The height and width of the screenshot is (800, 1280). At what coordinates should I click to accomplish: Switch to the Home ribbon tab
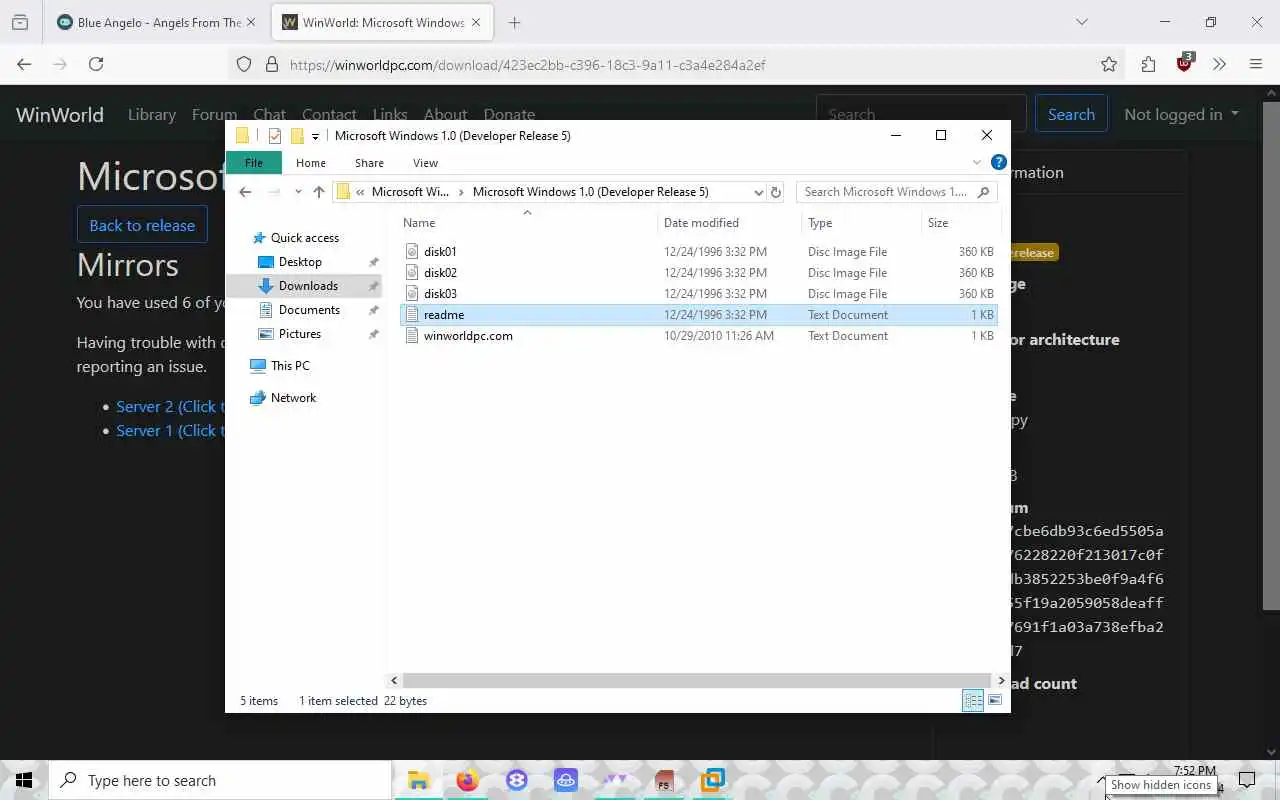click(311, 163)
